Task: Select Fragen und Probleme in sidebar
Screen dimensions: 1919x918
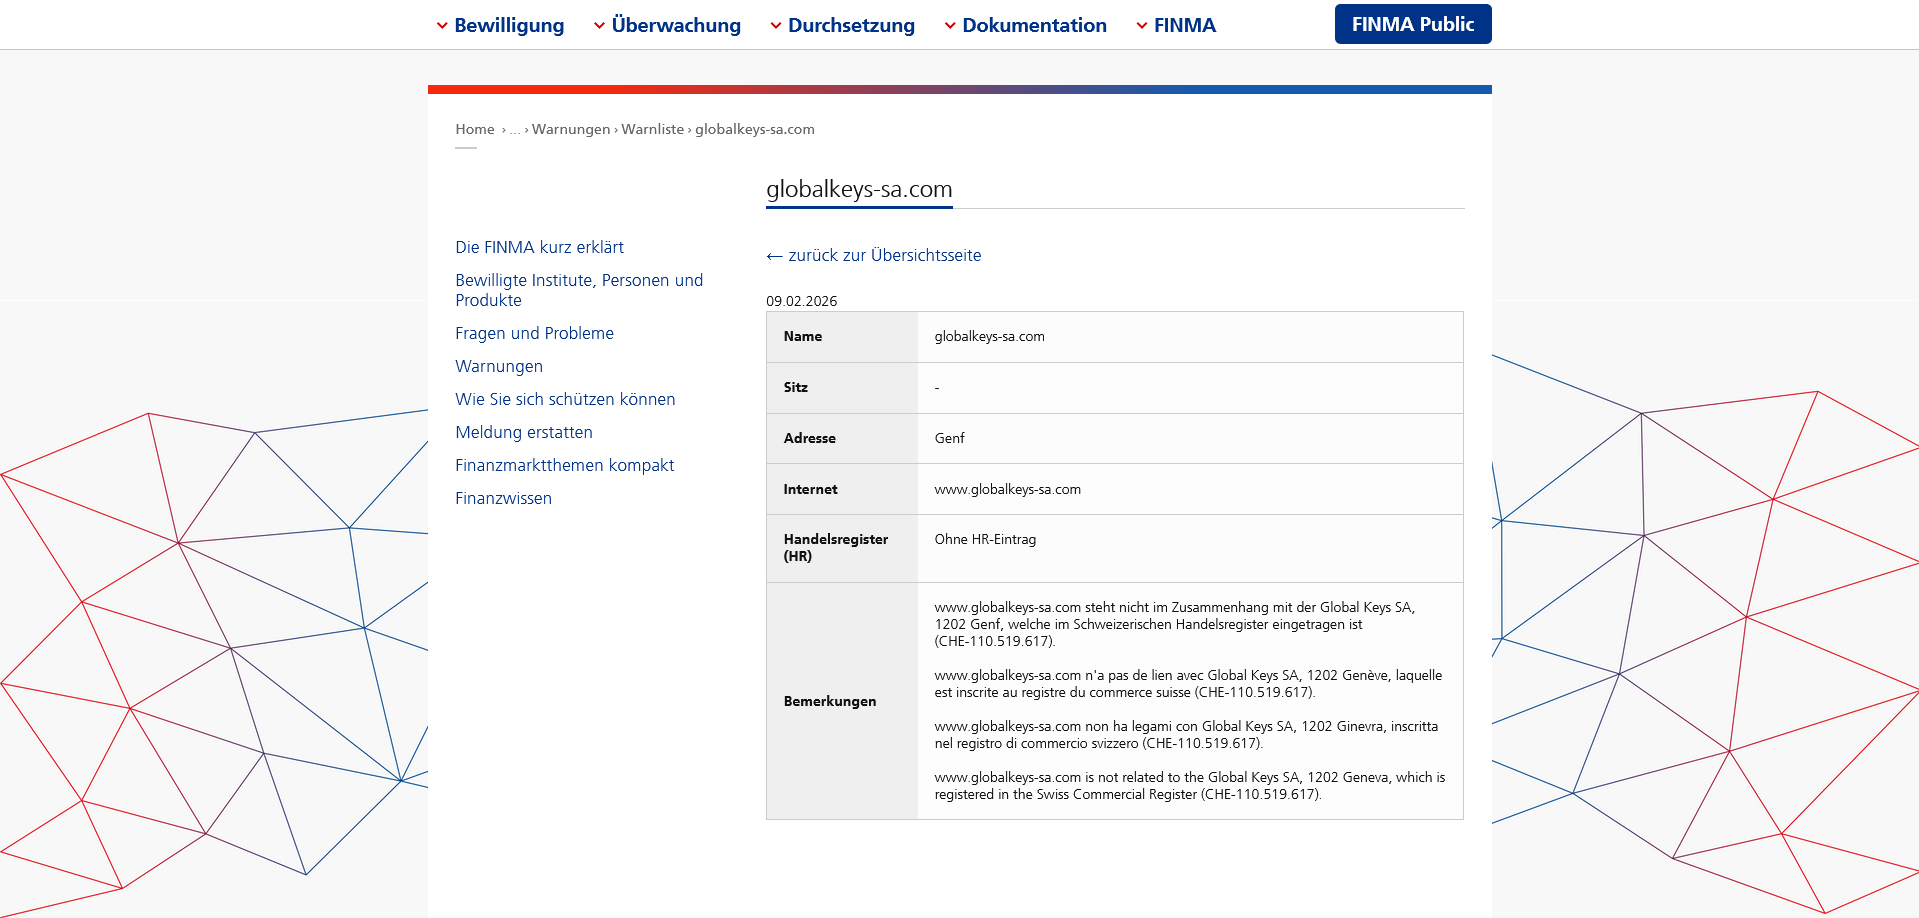Action: (x=534, y=333)
